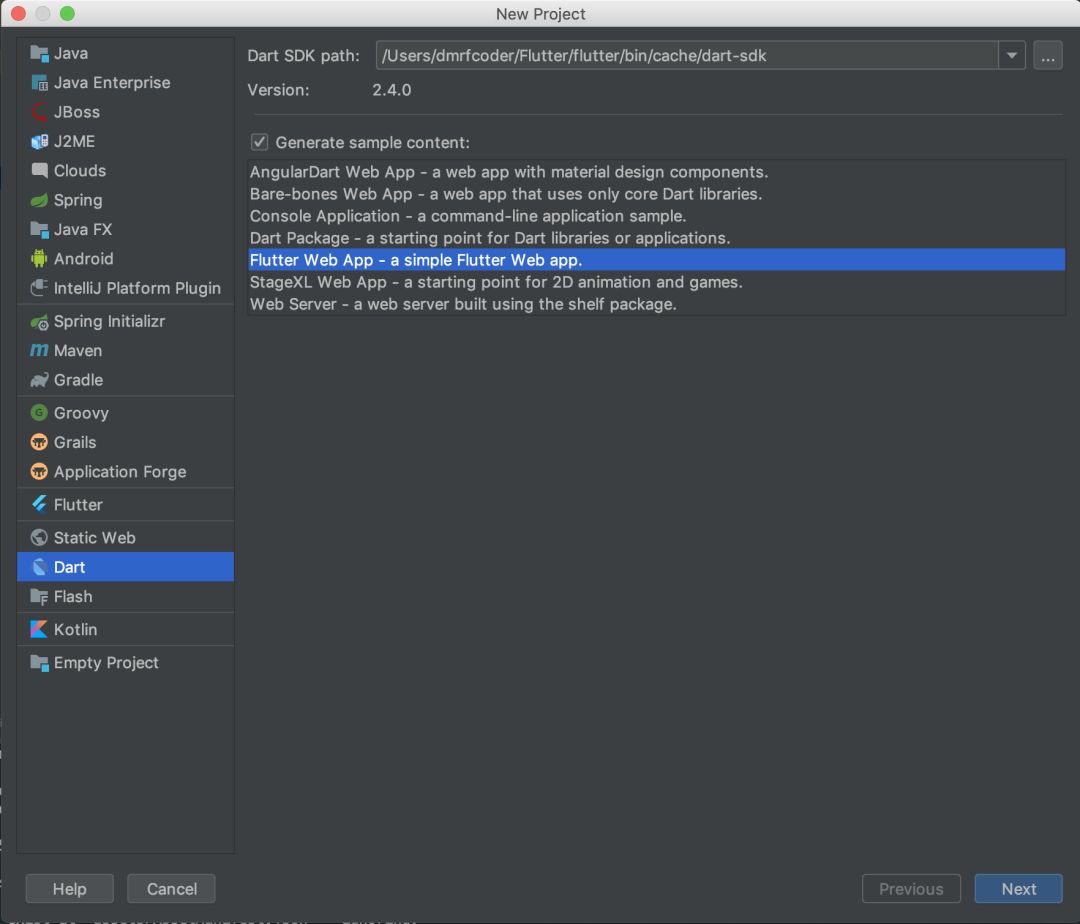Screen dimensions: 1080x924
Task: Pick Dart Package template
Action: [656, 238]
